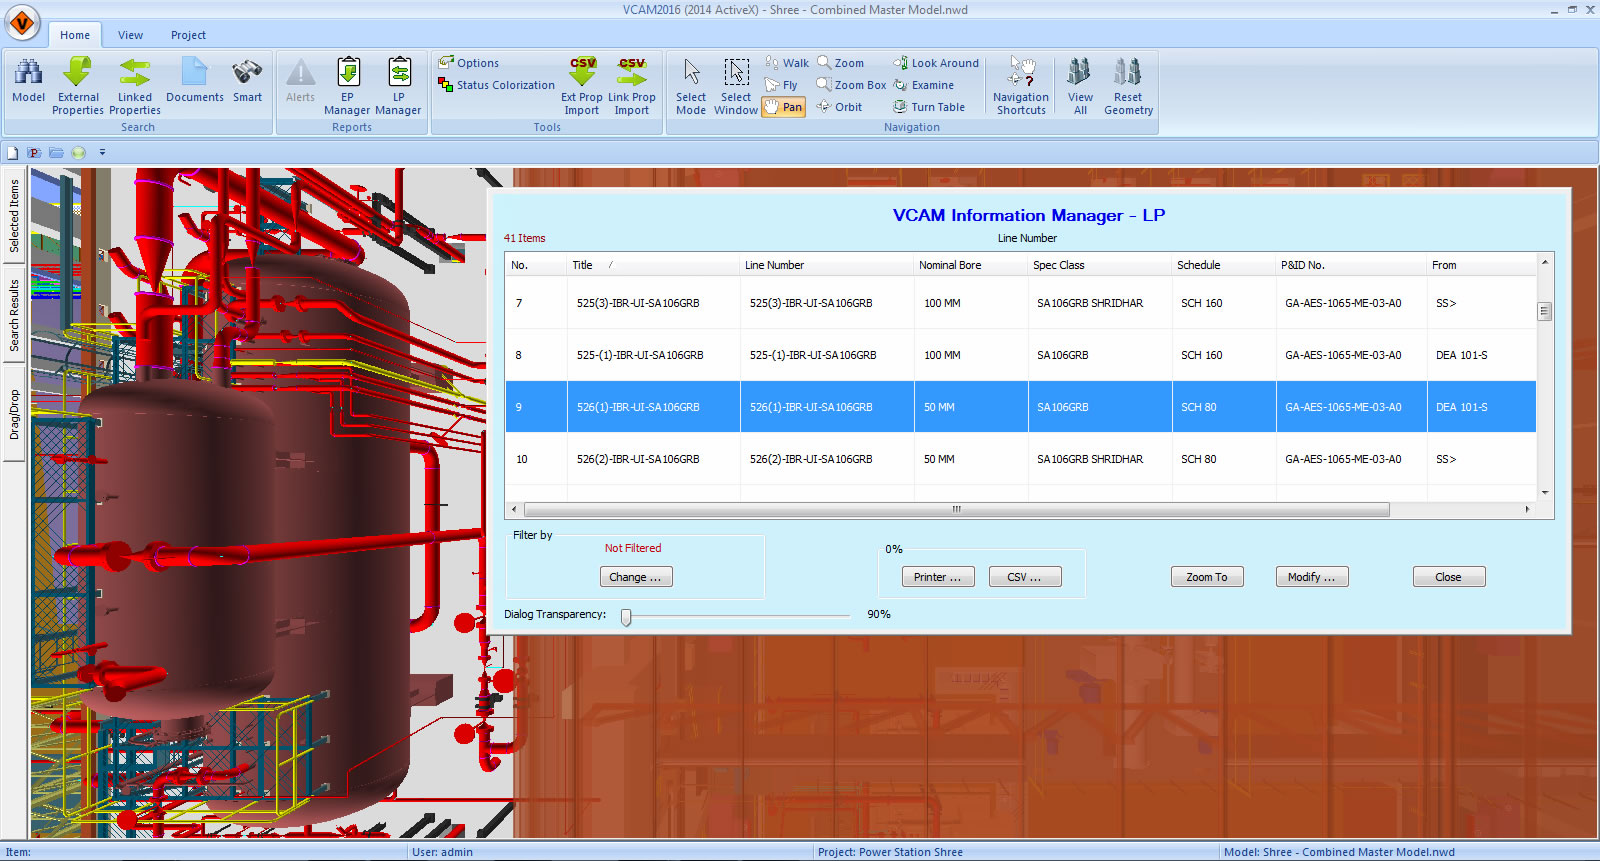Select row 10 line 526(2)-IBR-UI-SA106GRB
The width and height of the screenshot is (1600, 861).
click(811, 459)
